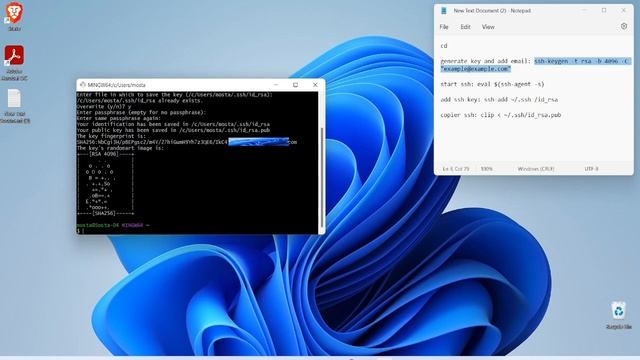This screenshot has height=360, width=640.
Task: Open the Edit menu in Notepad
Action: click(x=465, y=27)
